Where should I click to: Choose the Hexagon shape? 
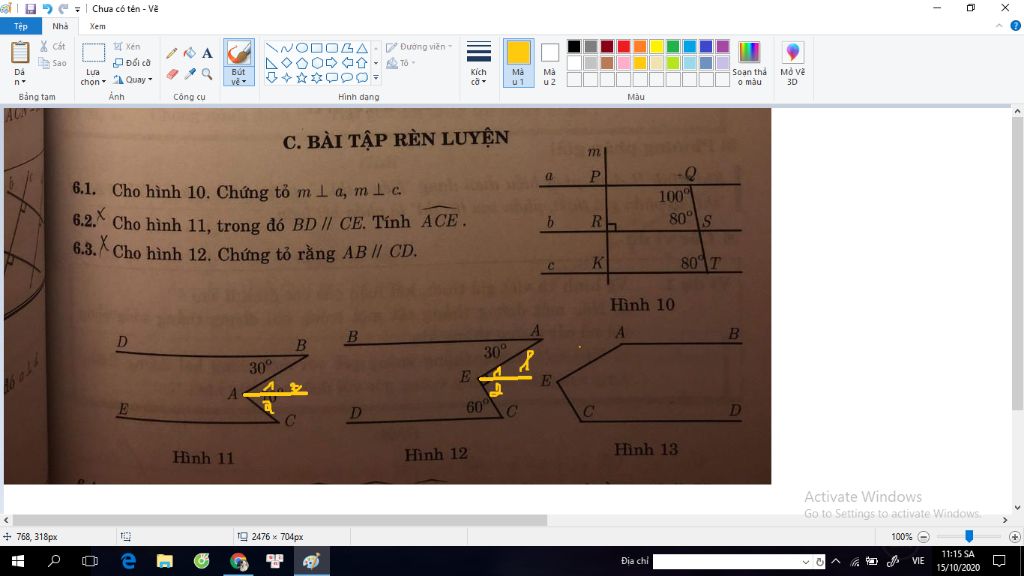tap(317, 63)
